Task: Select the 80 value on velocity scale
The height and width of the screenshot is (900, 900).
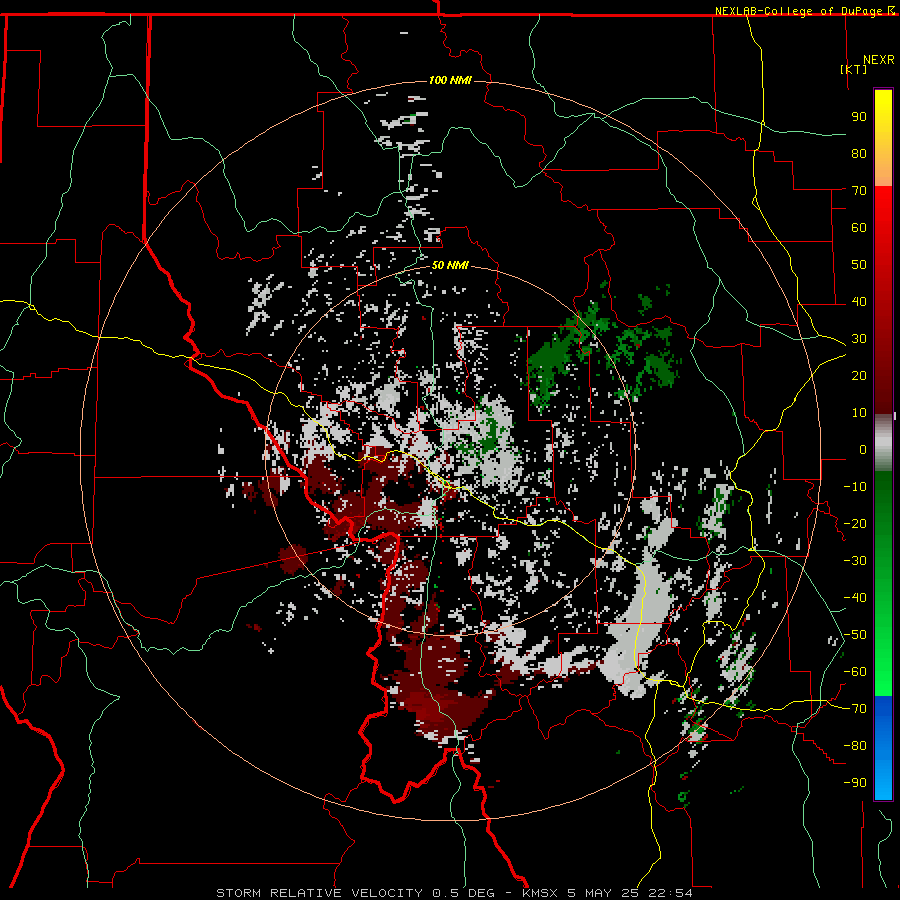Action: [x=859, y=154]
